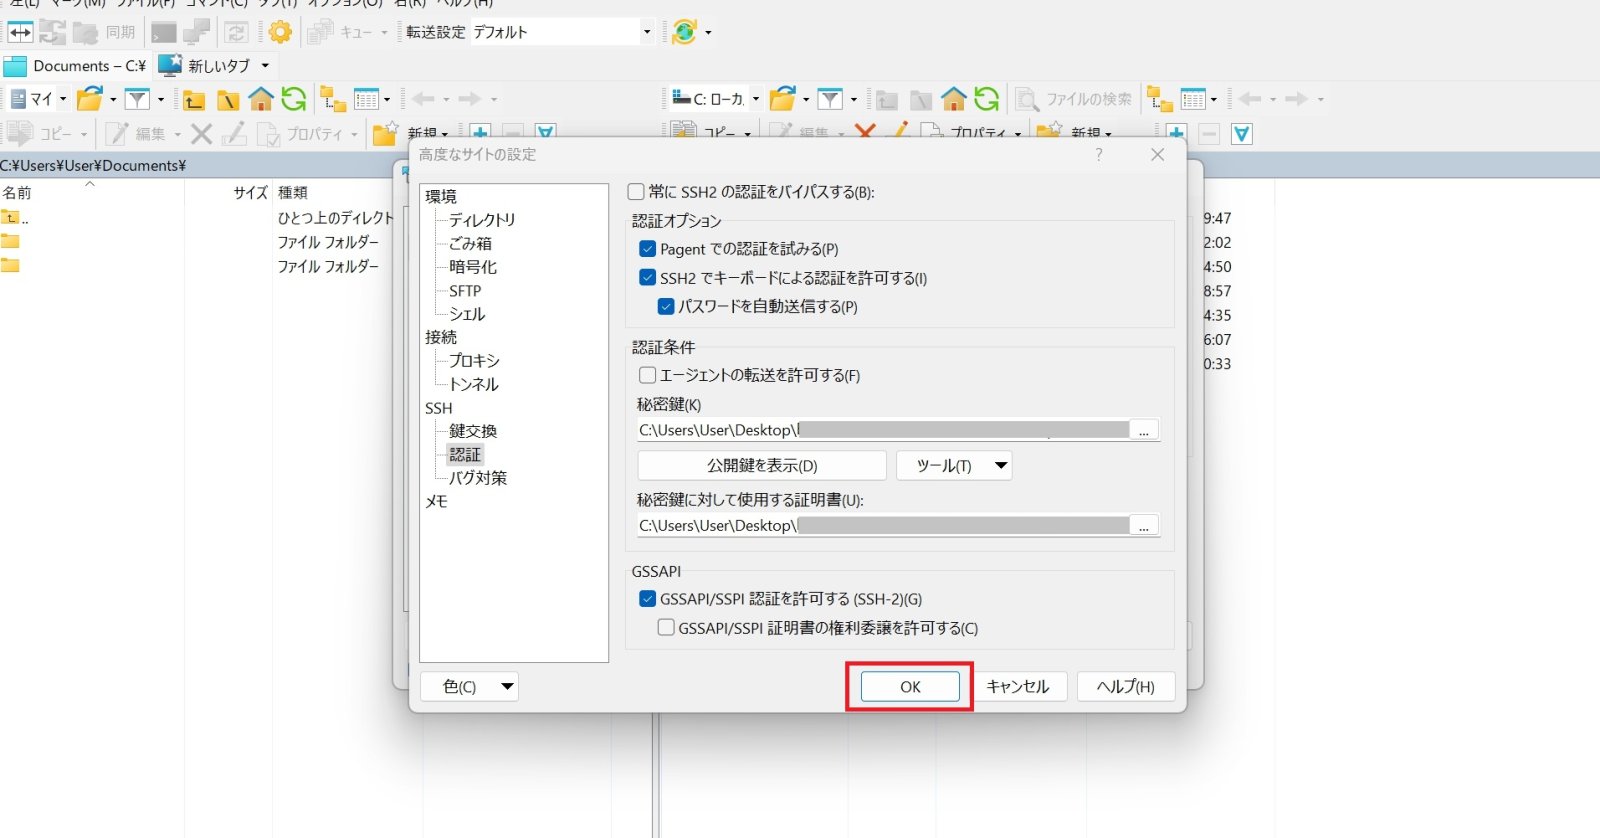
Task: Toggle 常に SSH2 の認証をバイパスする checkbox
Action: 636,191
